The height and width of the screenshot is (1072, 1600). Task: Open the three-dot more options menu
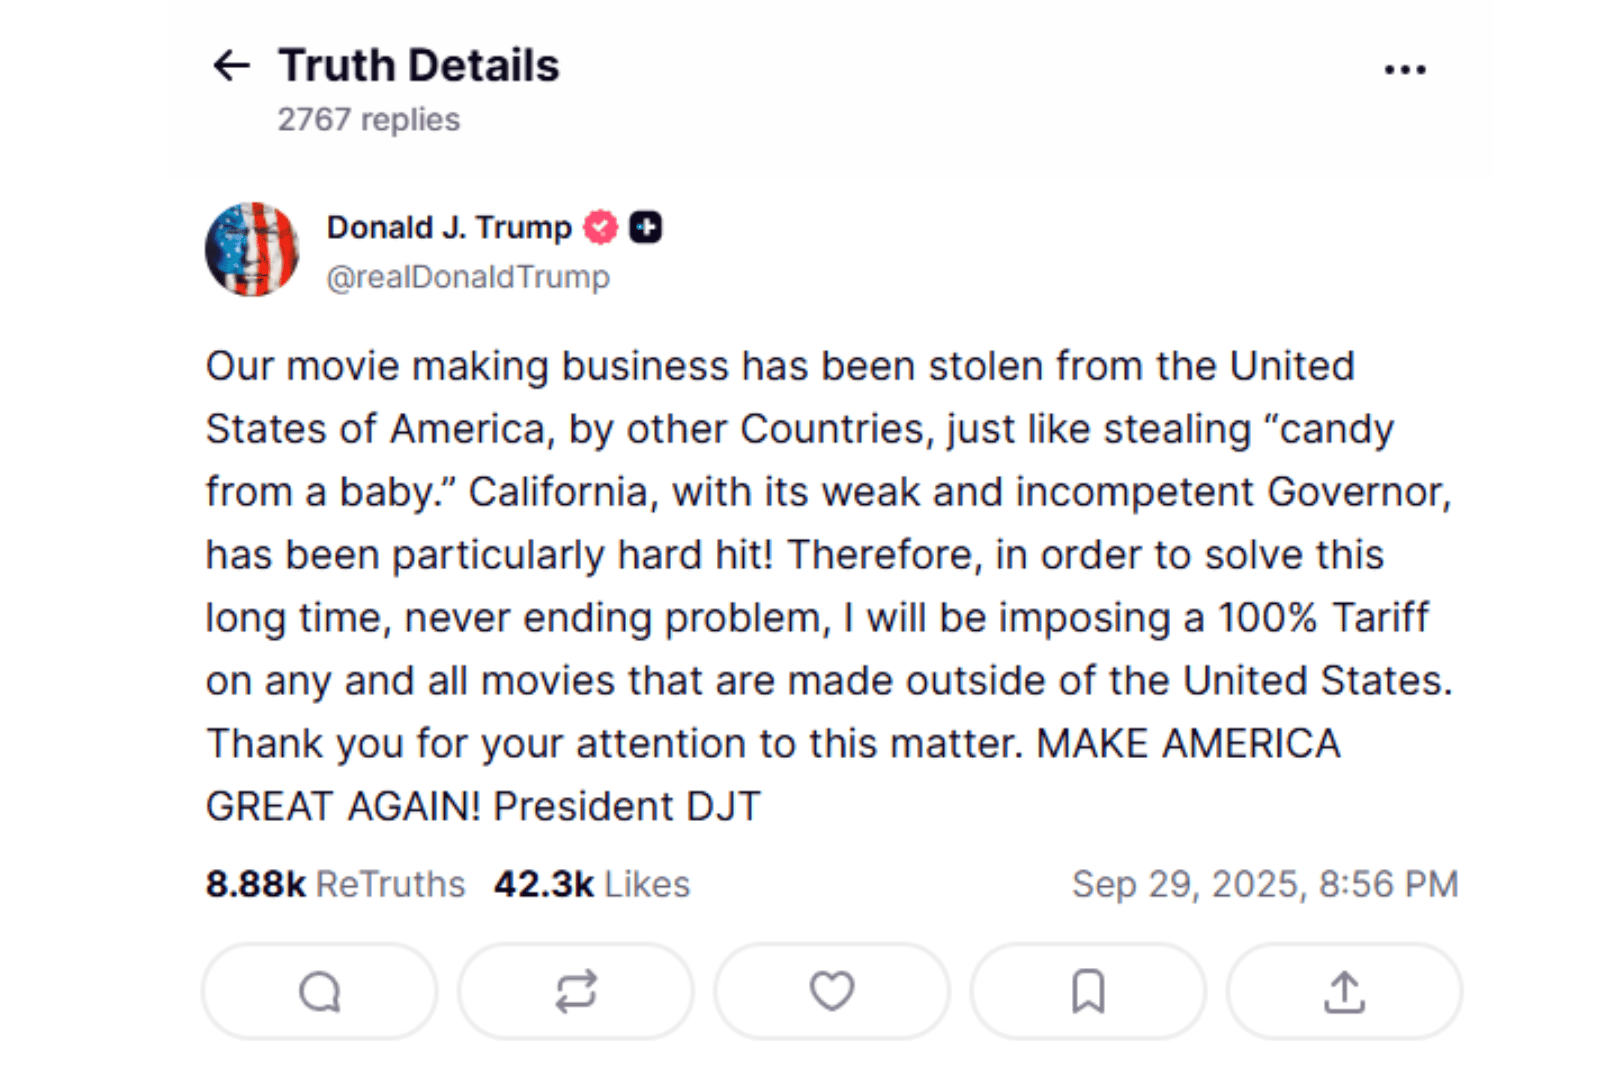pos(1404,69)
